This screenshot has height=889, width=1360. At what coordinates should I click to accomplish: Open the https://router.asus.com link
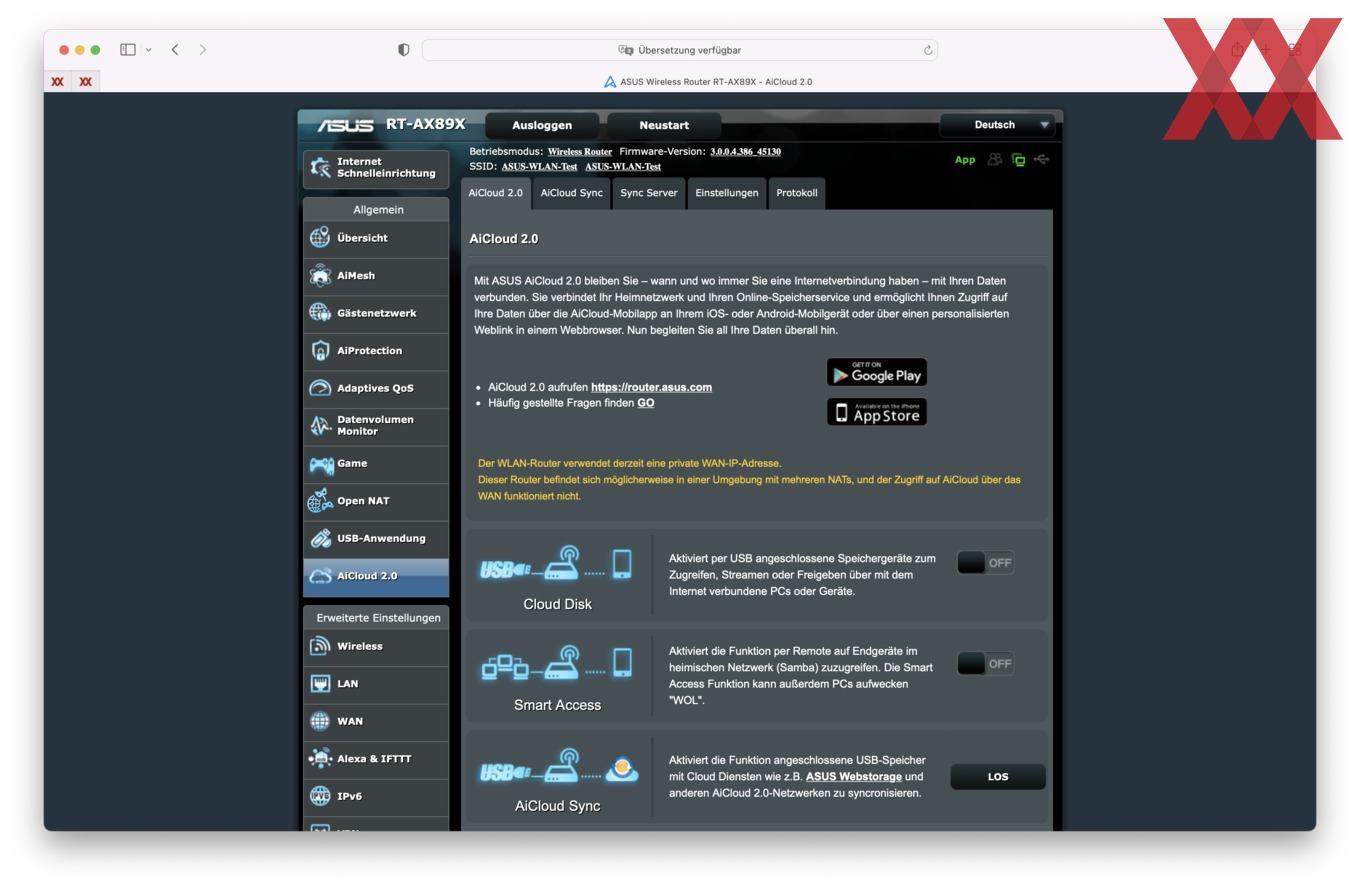click(651, 387)
